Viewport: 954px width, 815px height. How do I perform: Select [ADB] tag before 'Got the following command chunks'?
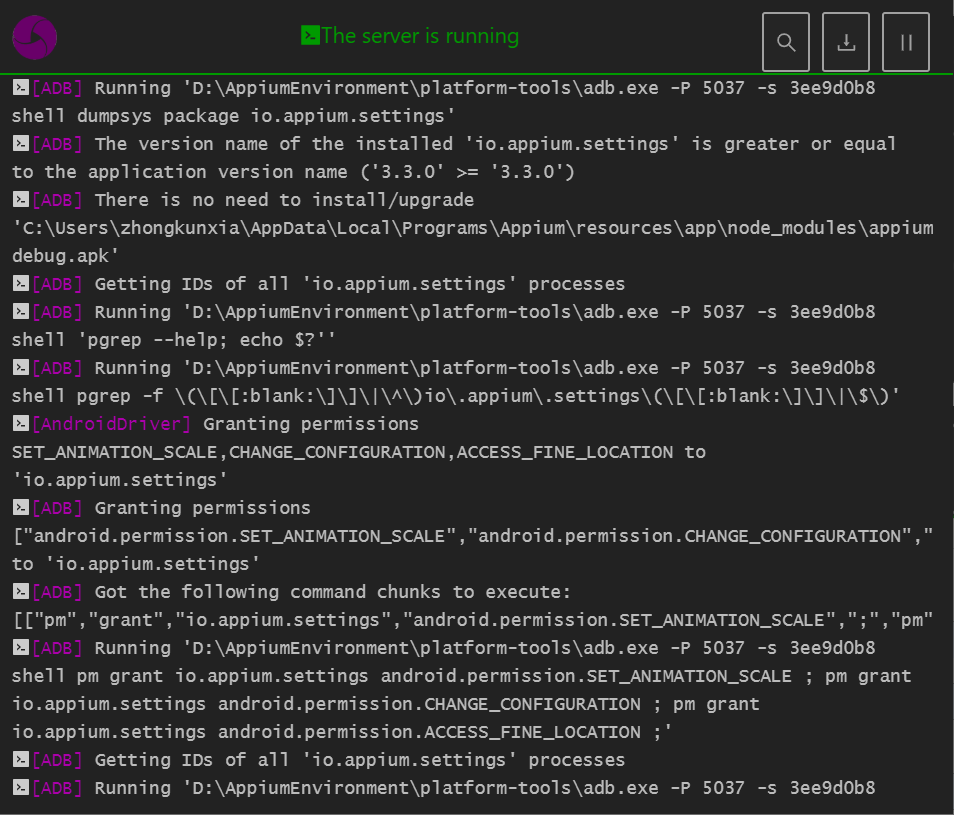click(x=58, y=592)
